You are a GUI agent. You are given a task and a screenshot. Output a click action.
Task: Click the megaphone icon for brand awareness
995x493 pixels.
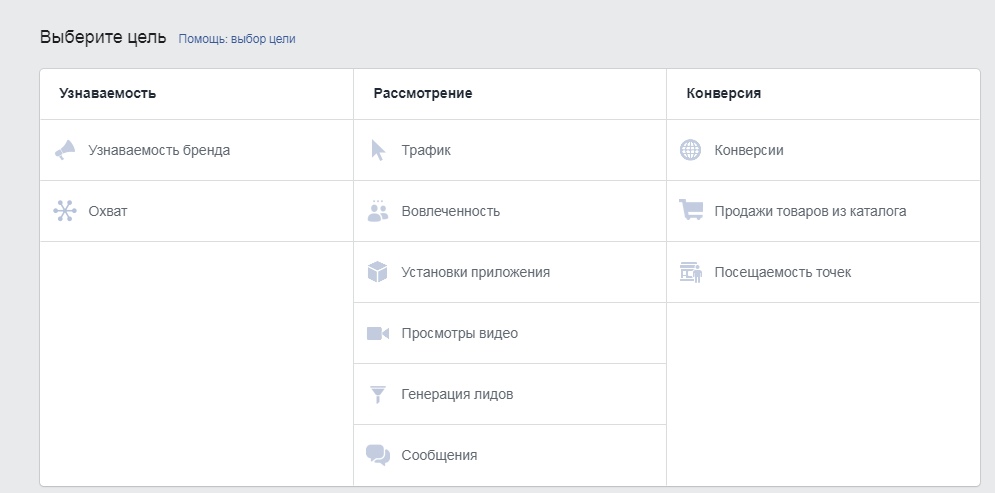65,150
